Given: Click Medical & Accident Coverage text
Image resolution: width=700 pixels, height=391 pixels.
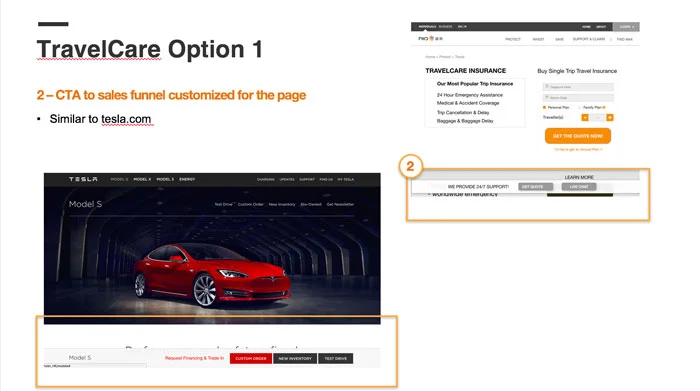Looking at the screenshot, I should [x=468, y=103].
